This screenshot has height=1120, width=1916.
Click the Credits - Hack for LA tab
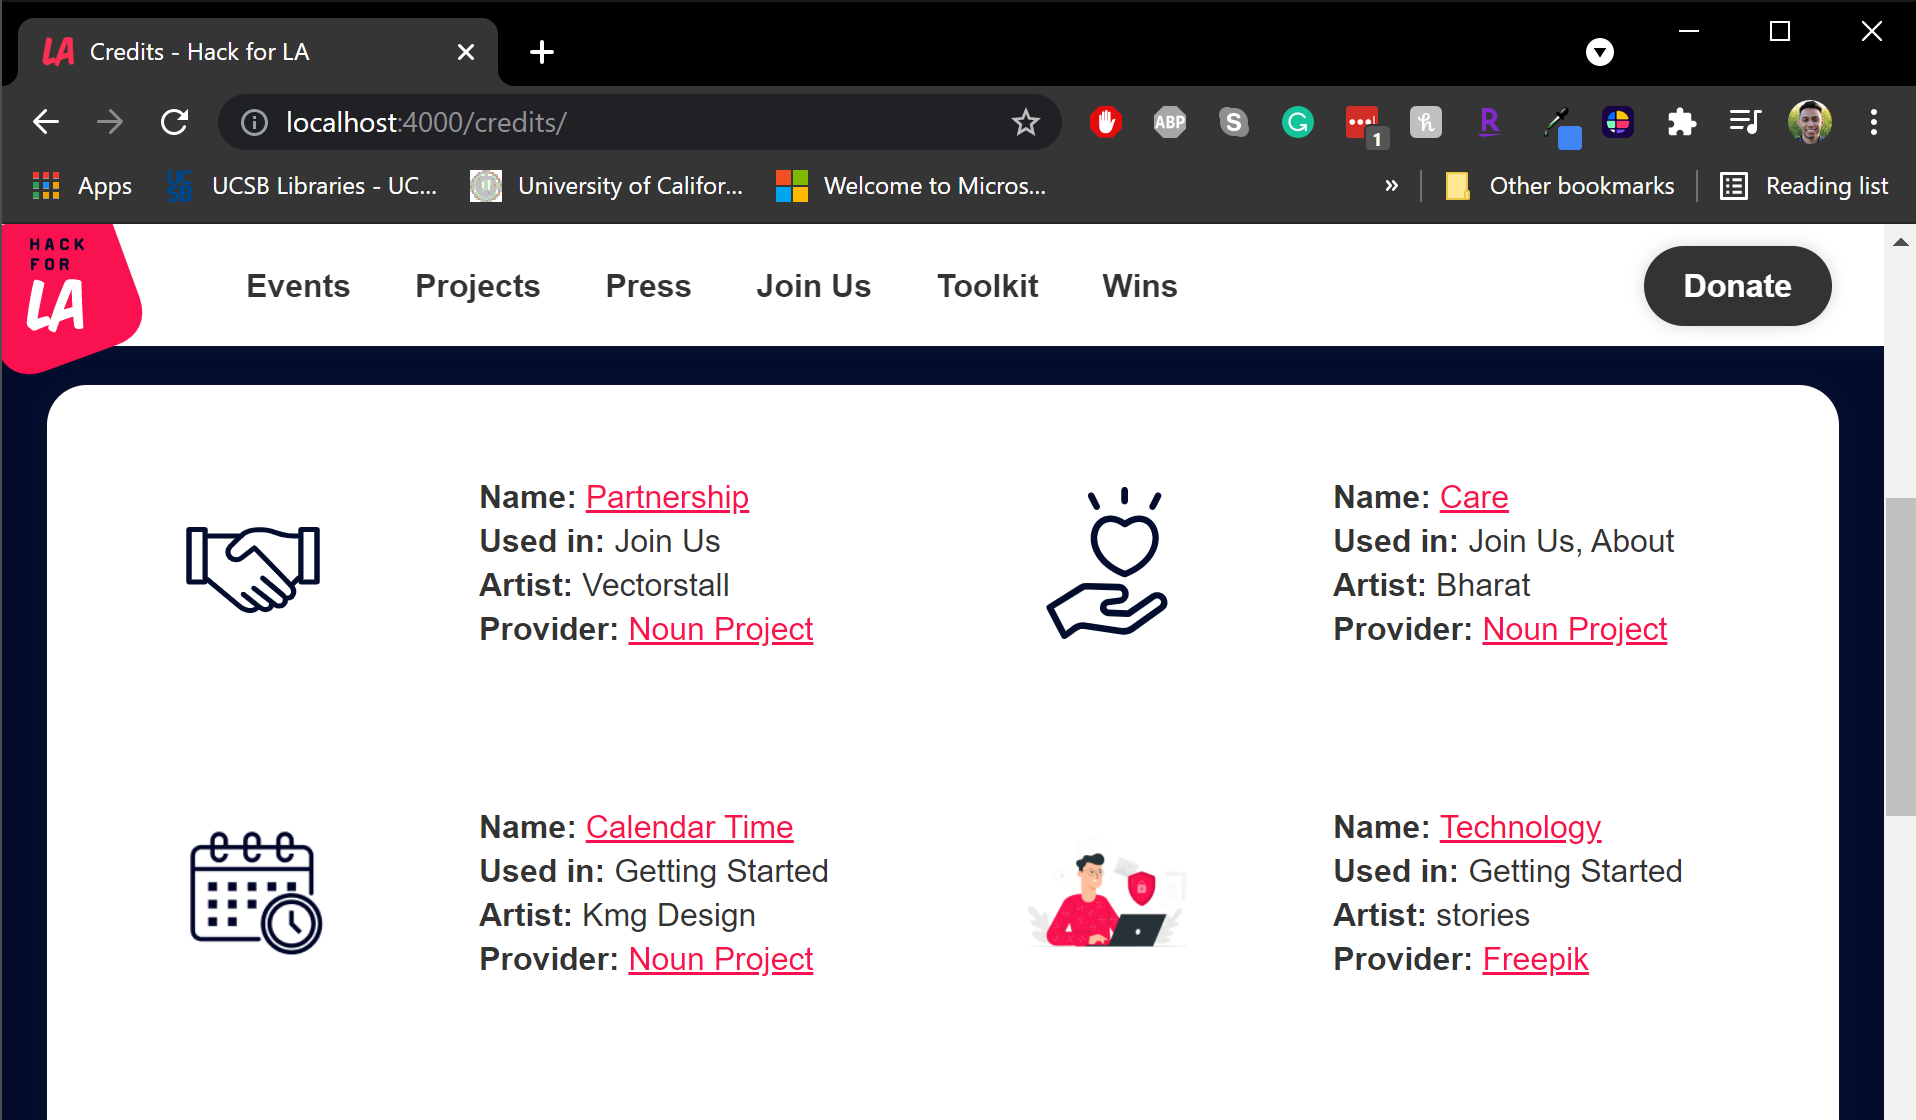tap(258, 52)
